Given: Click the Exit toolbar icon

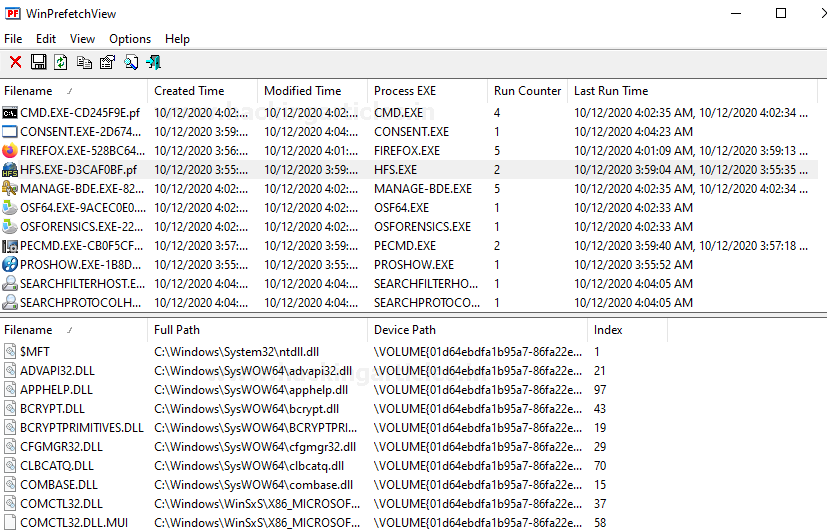Looking at the screenshot, I should [x=153, y=62].
